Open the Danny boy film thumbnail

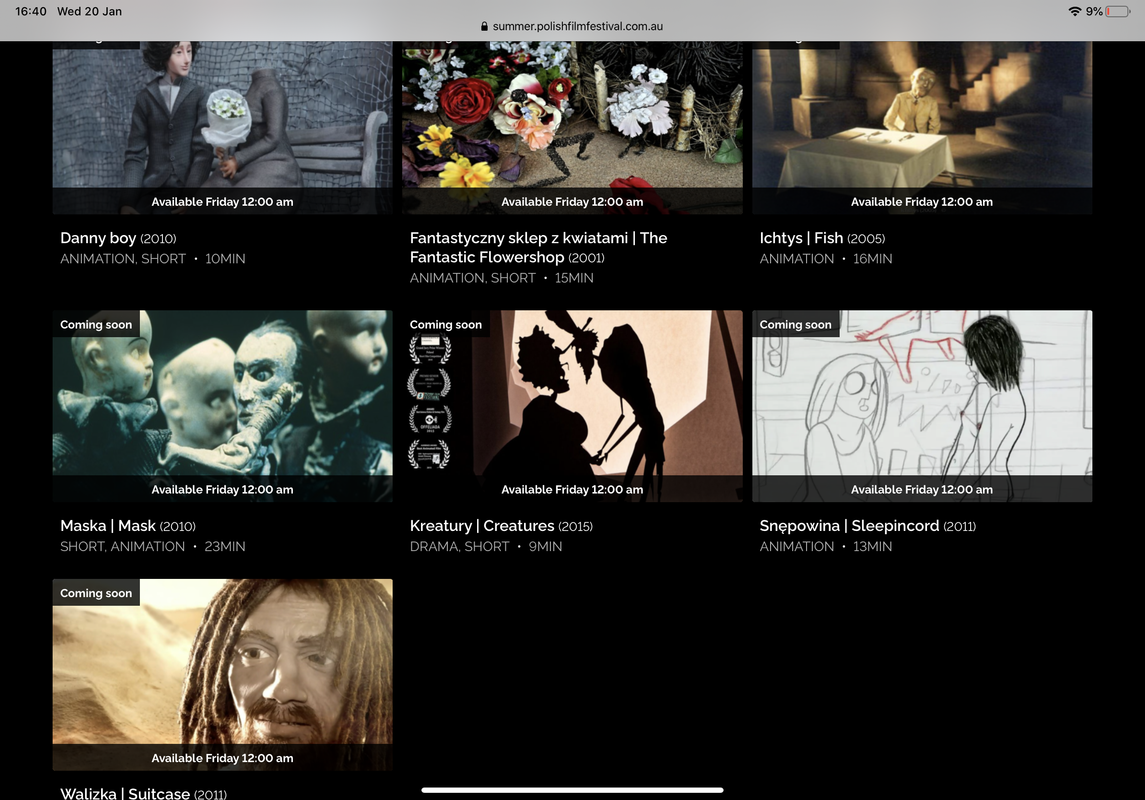point(222,128)
